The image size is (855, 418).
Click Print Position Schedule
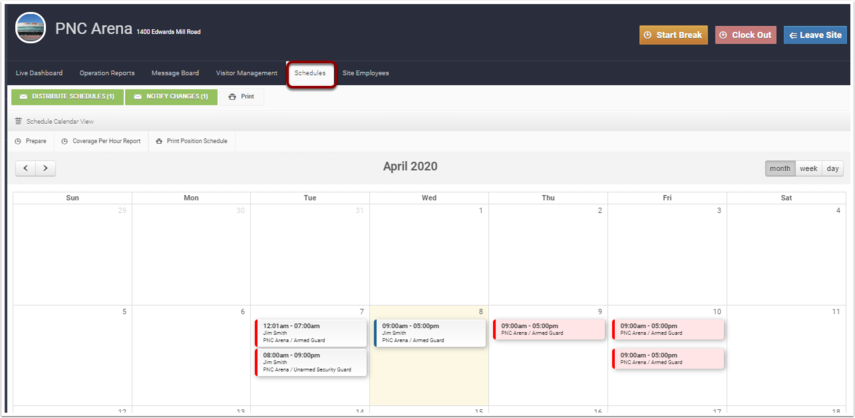coord(192,141)
